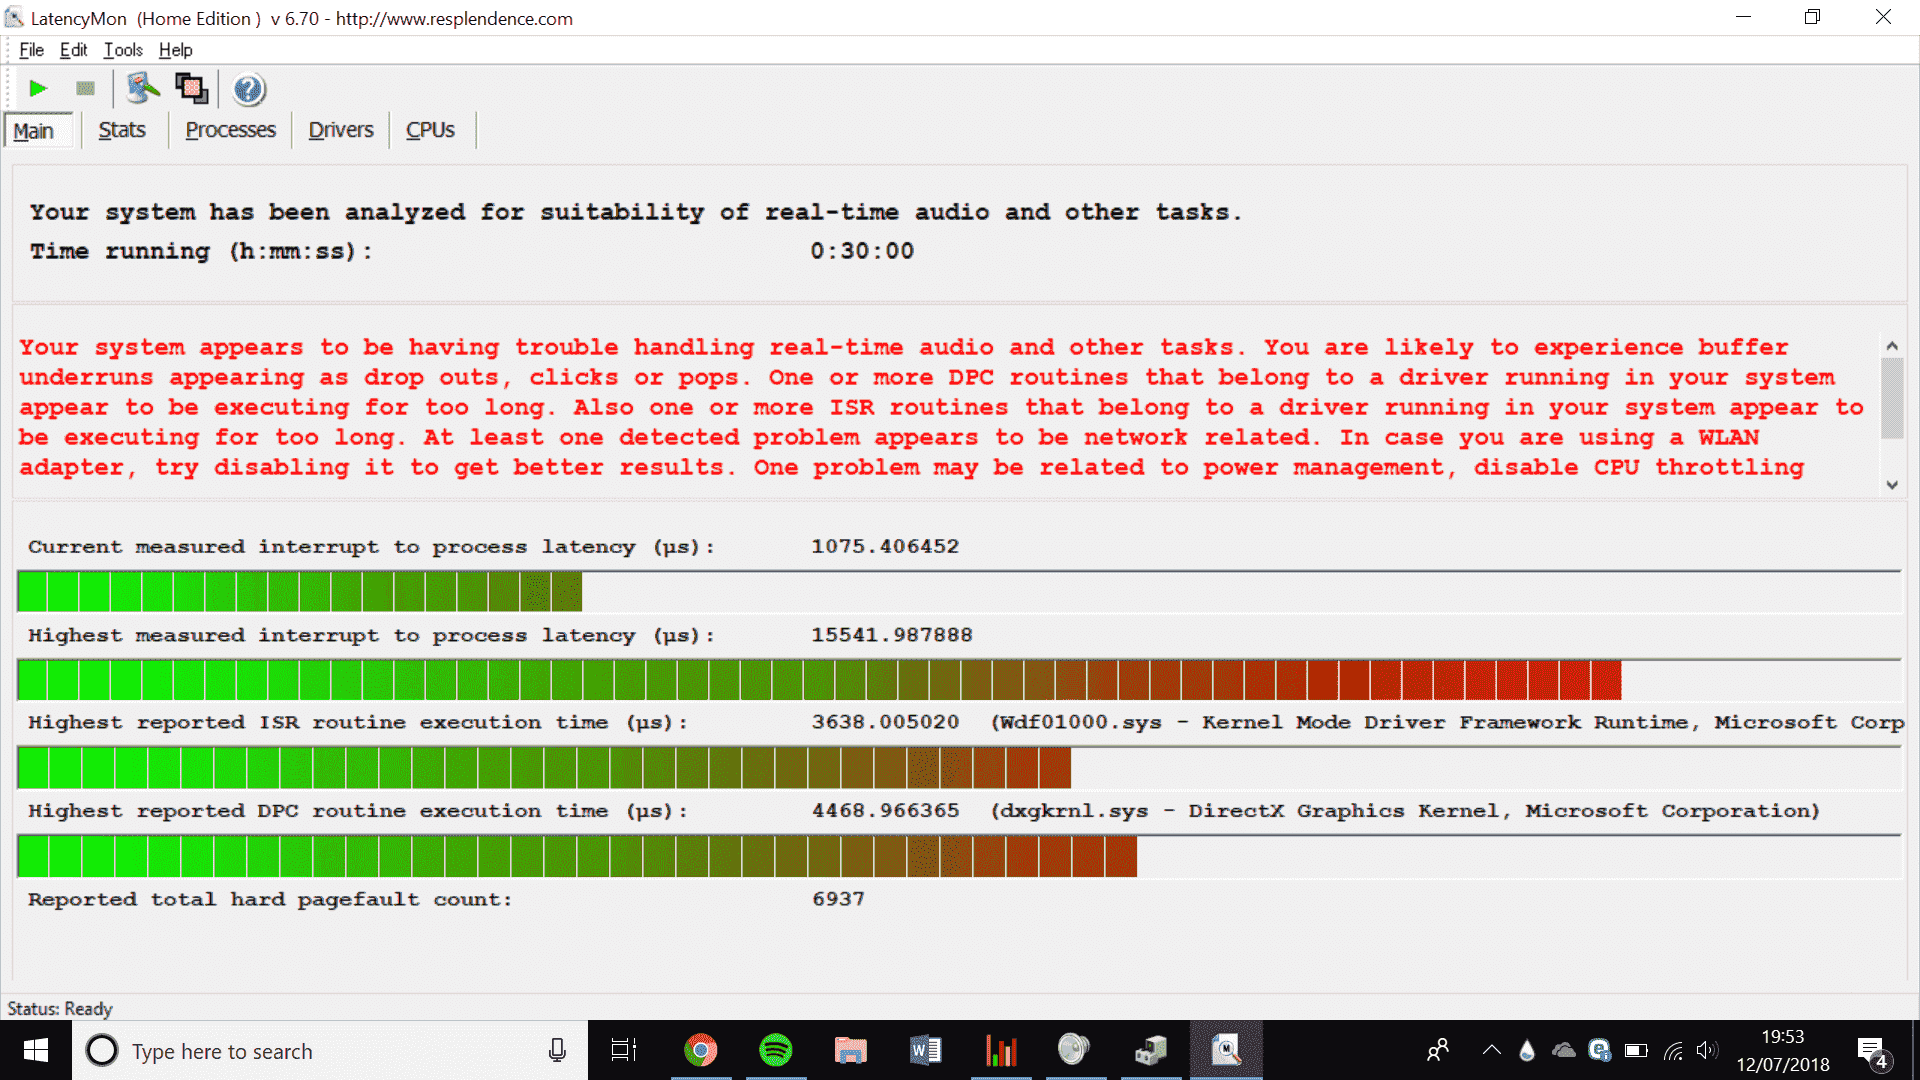Click the search box microphone icon
The width and height of the screenshot is (1920, 1080).
(x=557, y=1050)
